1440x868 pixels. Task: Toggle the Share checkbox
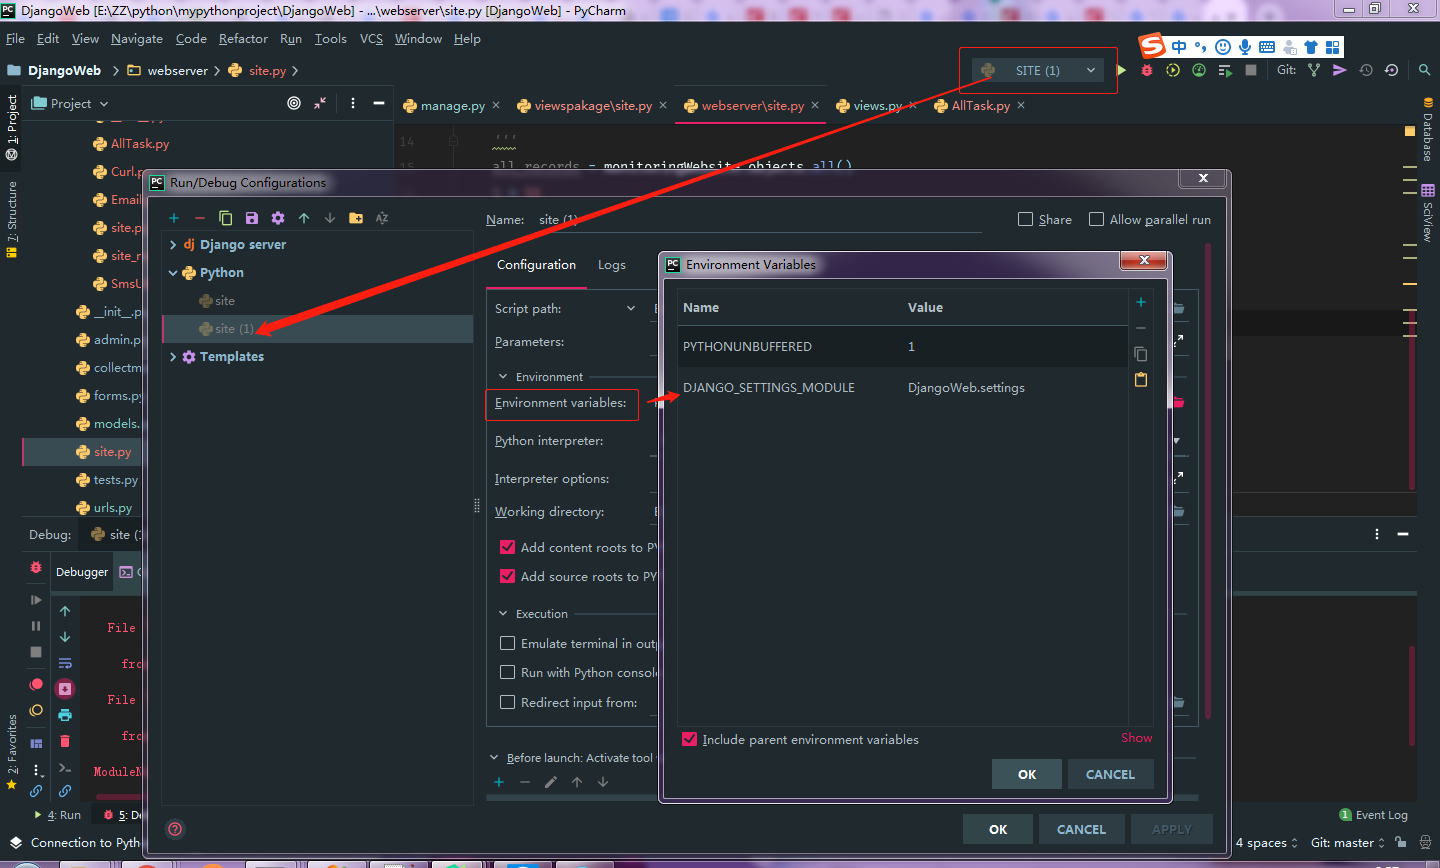(1025, 219)
